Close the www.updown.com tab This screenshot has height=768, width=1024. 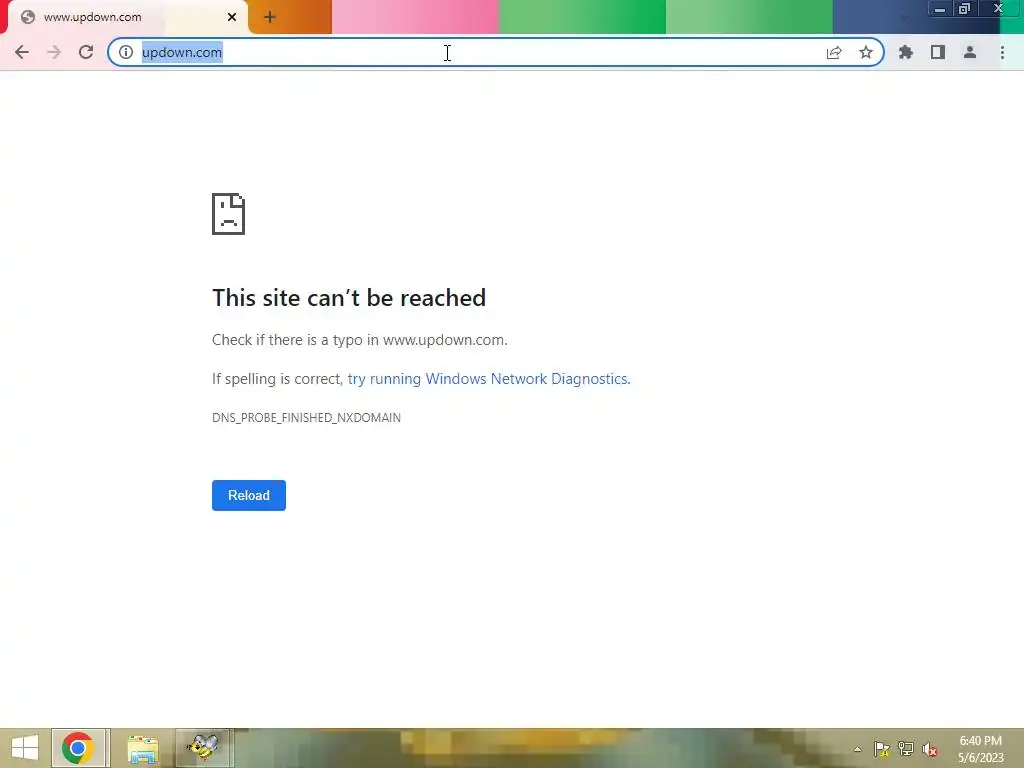232,18
